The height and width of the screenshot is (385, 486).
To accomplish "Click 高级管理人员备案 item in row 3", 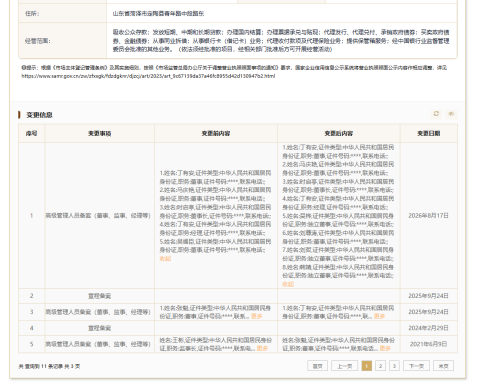I will tap(98, 312).
